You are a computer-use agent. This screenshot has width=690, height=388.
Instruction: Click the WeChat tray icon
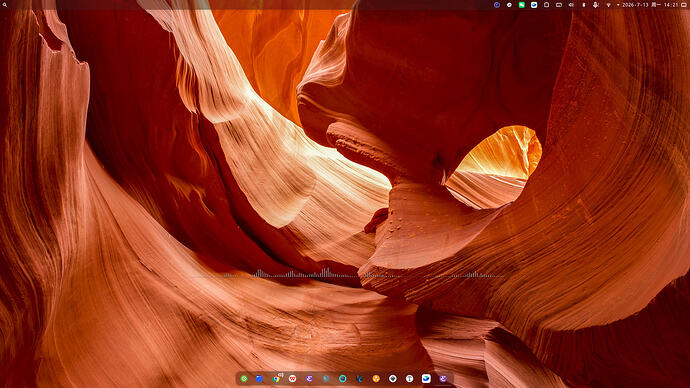point(521,5)
